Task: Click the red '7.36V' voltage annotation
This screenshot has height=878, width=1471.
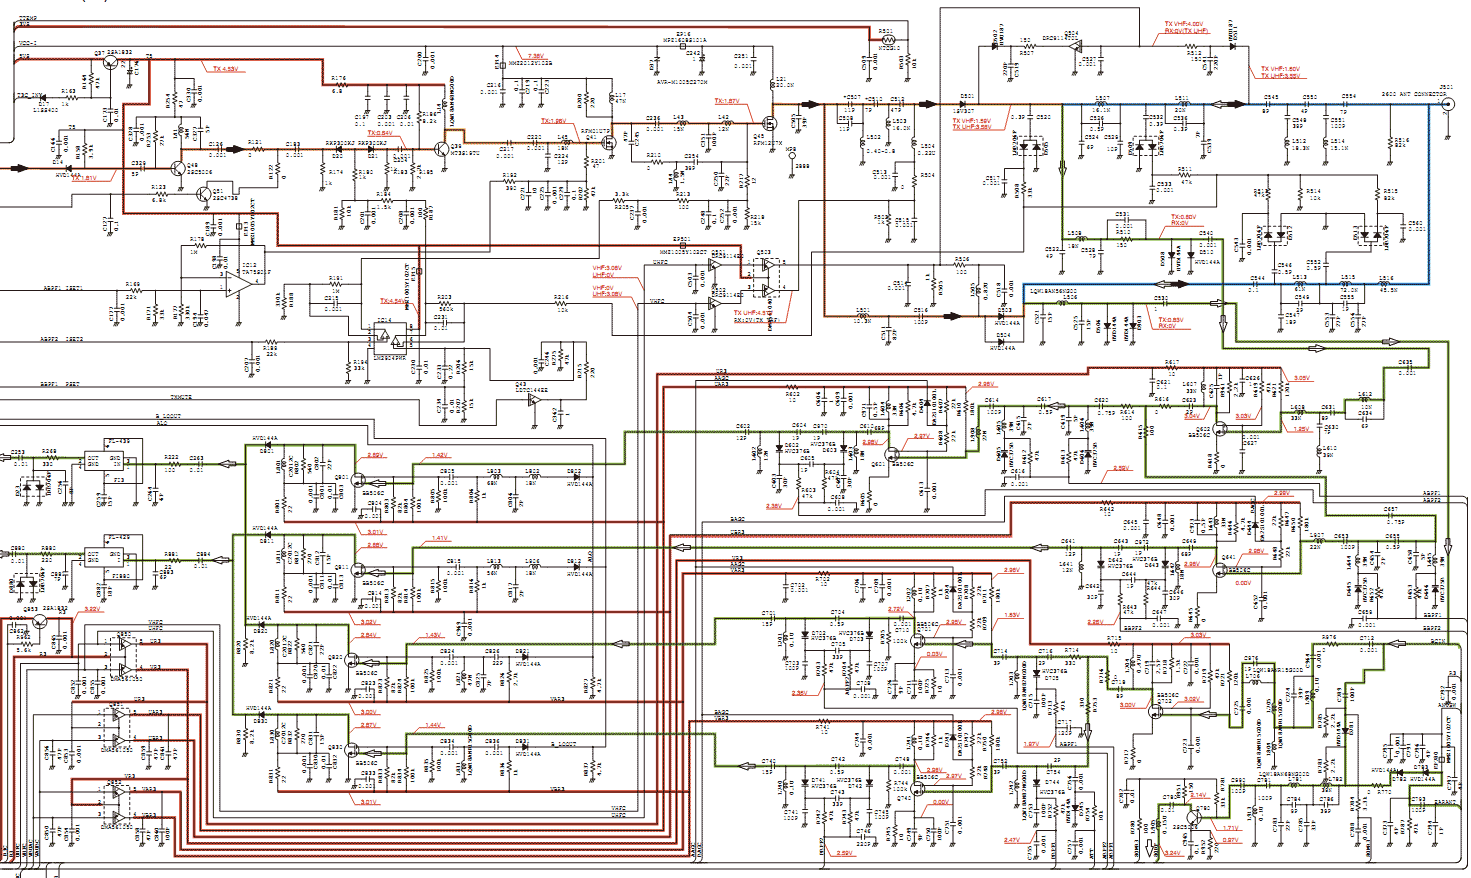Action: click(536, 56)
